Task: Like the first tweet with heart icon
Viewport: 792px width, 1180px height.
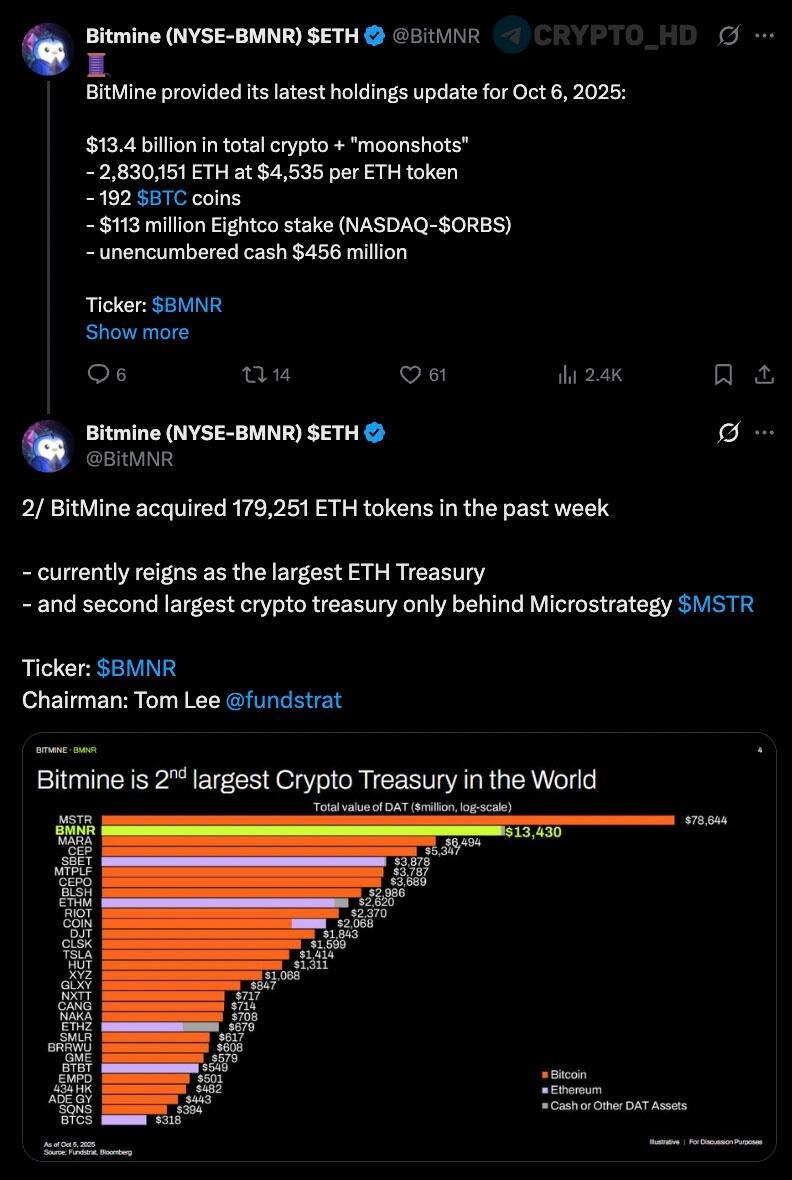Action: (410, 374)
